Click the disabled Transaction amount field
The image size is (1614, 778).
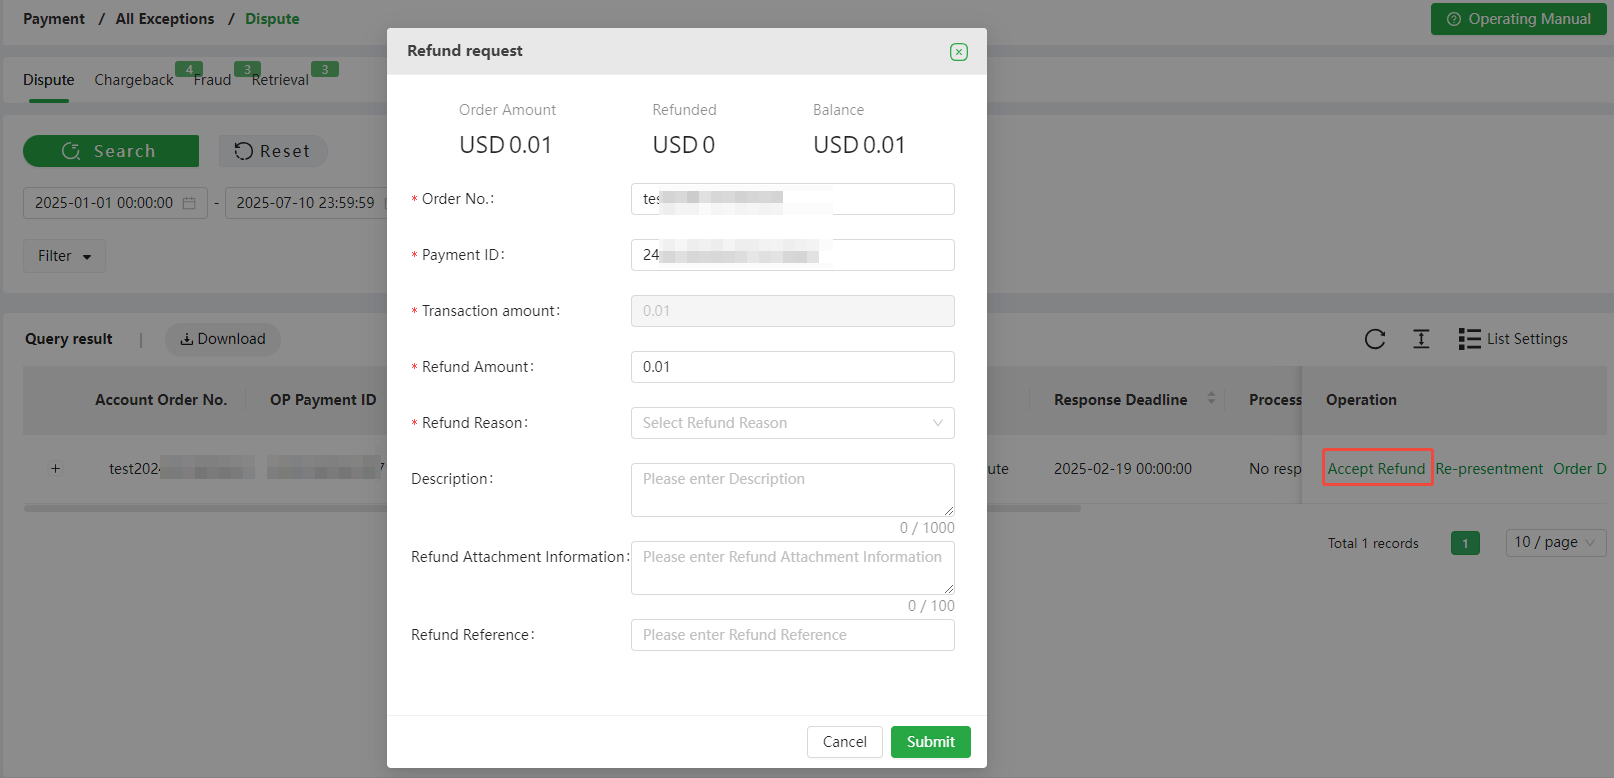click(x=792, y=311)
